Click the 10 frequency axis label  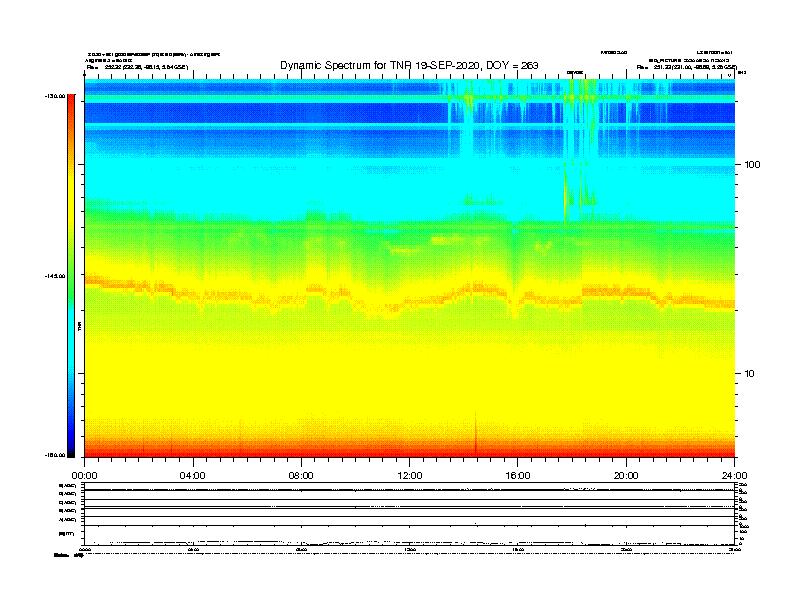click(750, 374)
